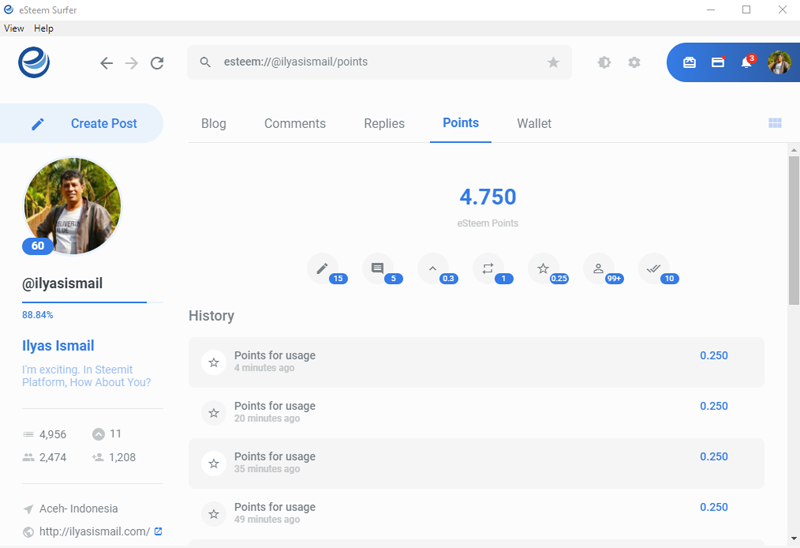Click the 4.750 eSteem Points total
Viewport: 800px width, 548px height.
488,197
